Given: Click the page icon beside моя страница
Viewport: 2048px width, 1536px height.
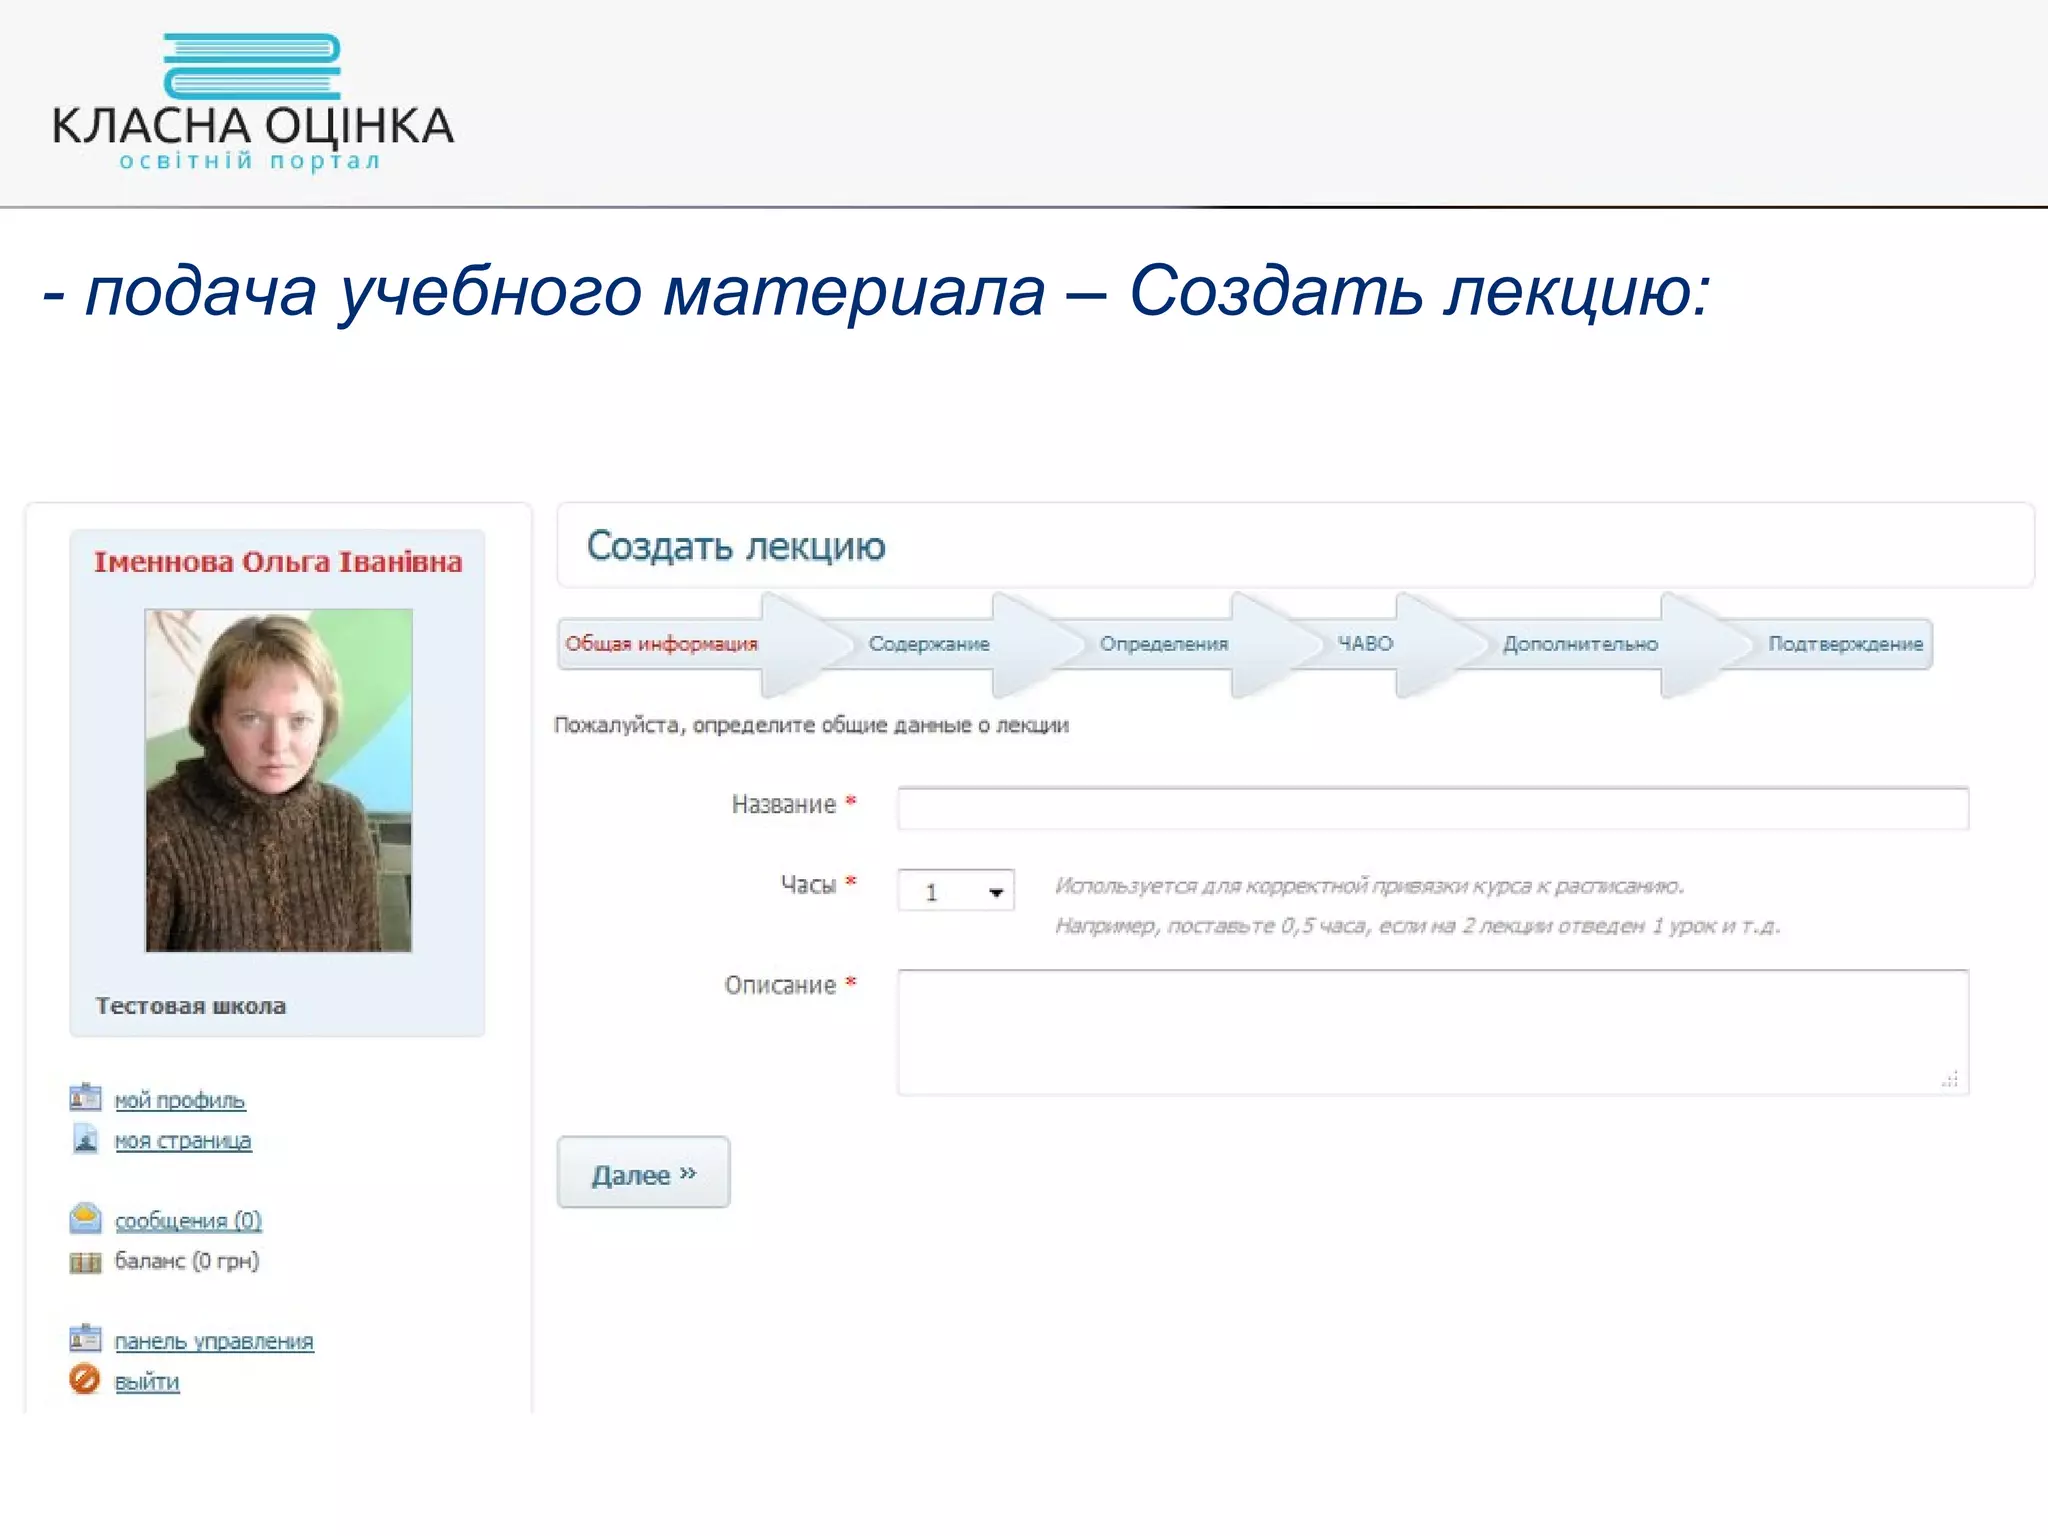Looking at the screenshot, I should [86, 1139].
